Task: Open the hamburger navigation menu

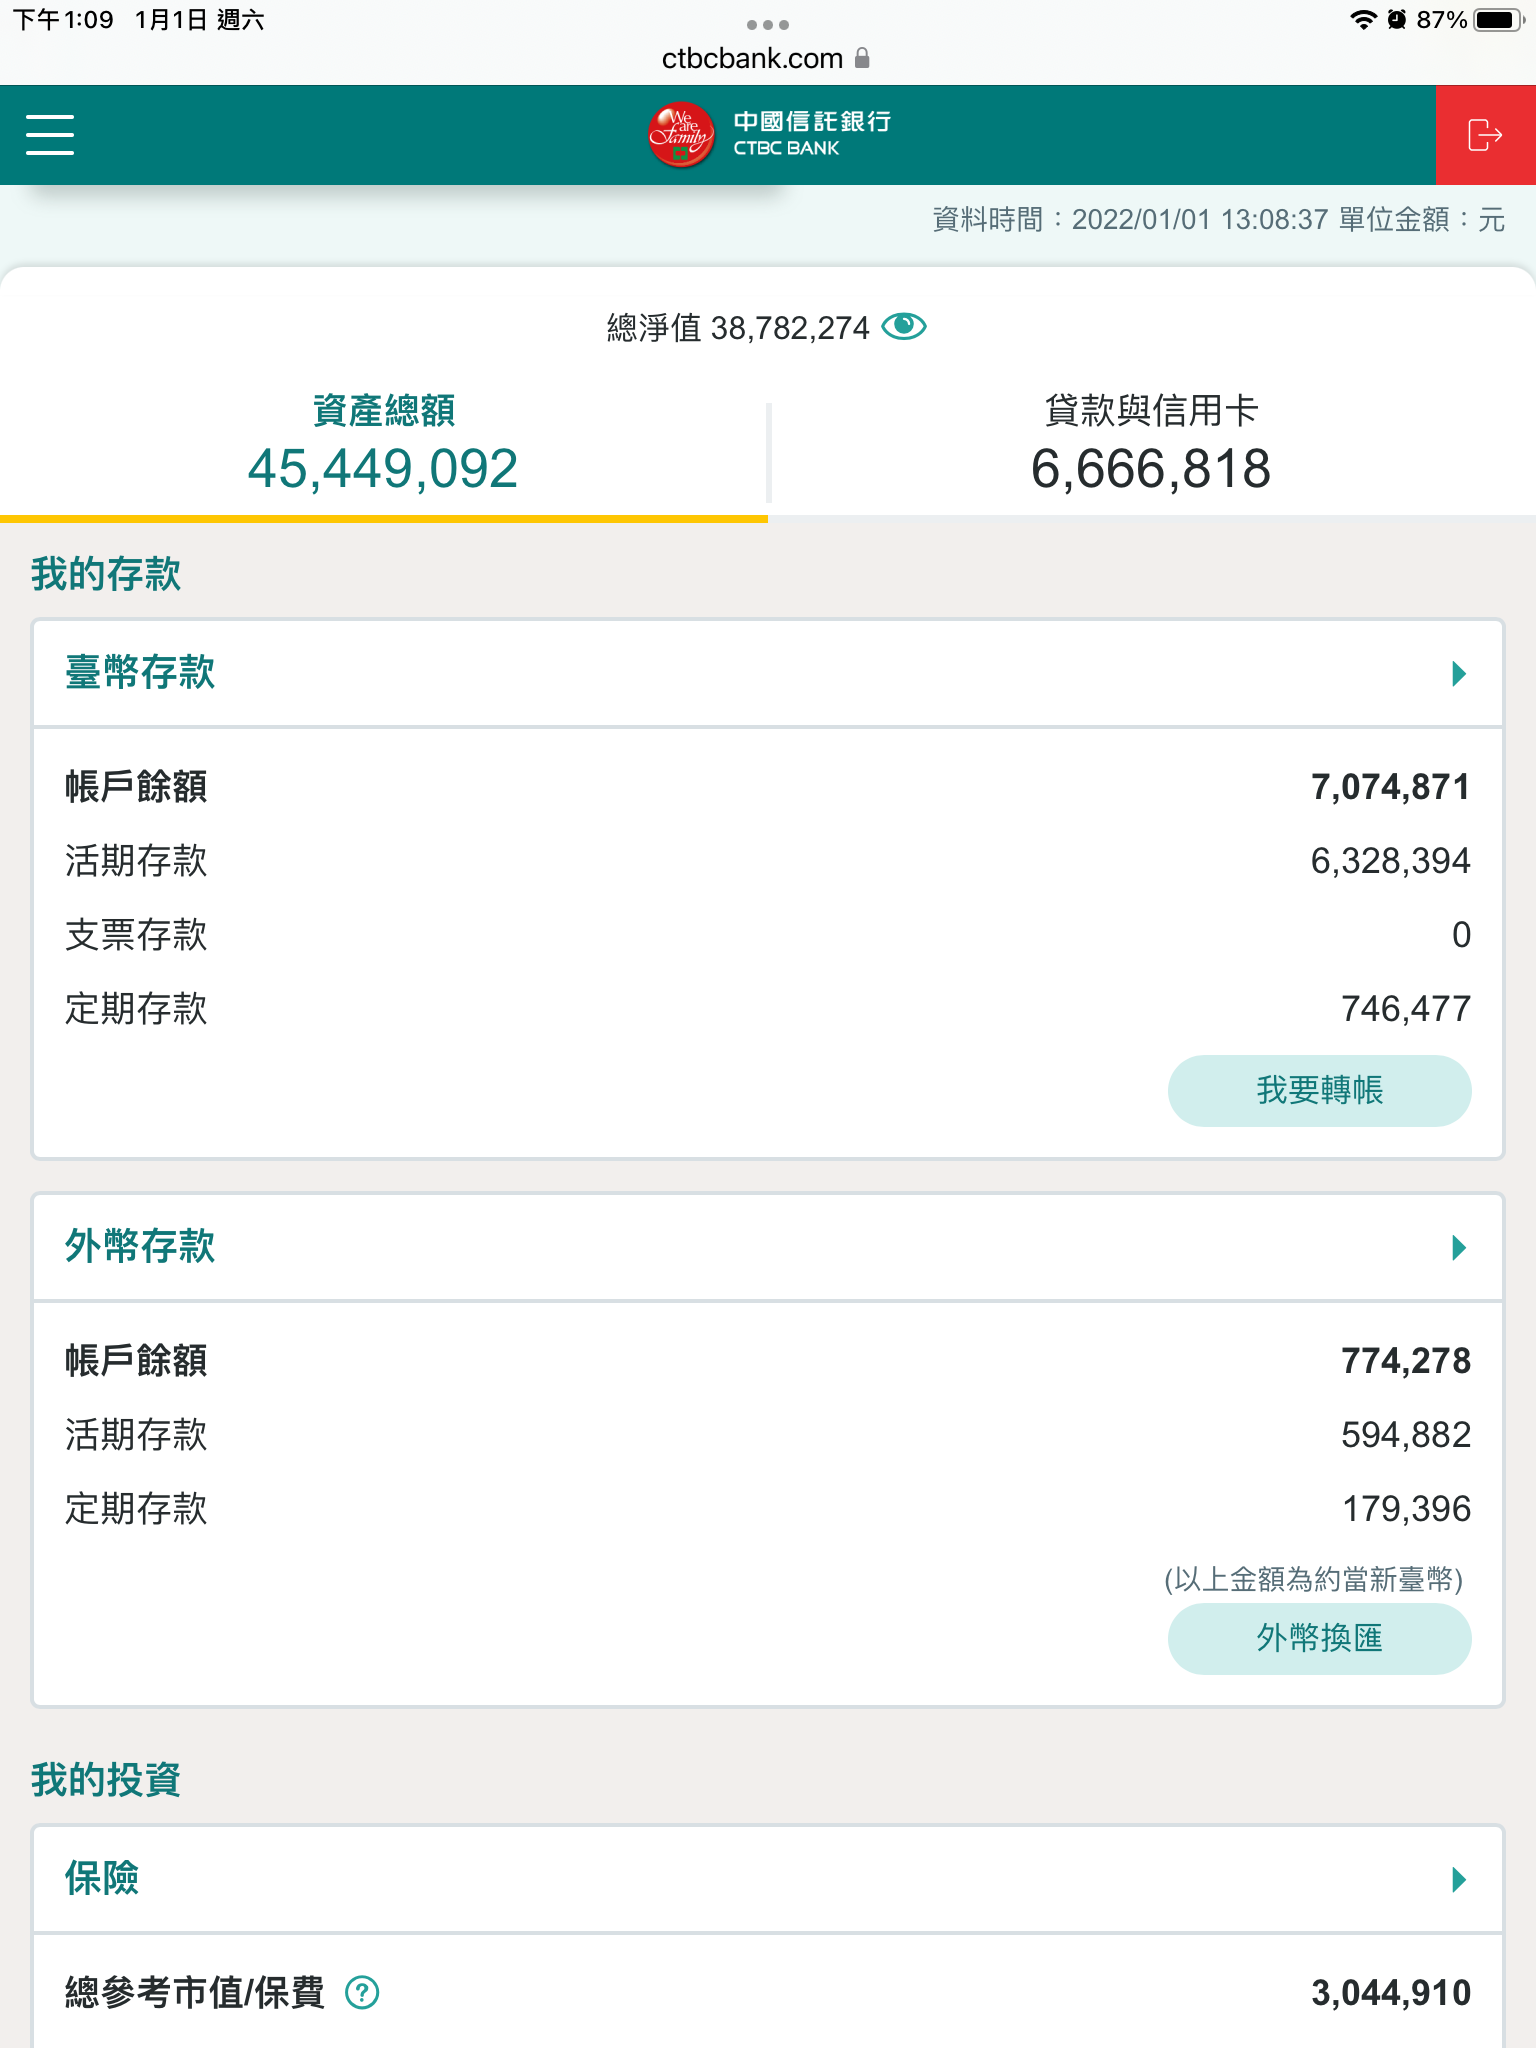Action: click(50, 135)
